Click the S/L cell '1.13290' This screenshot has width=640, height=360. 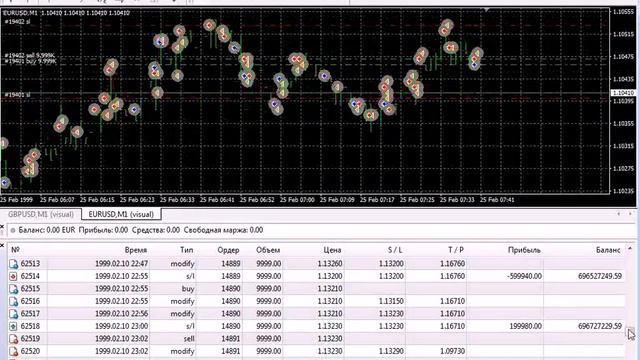[391, 351]
